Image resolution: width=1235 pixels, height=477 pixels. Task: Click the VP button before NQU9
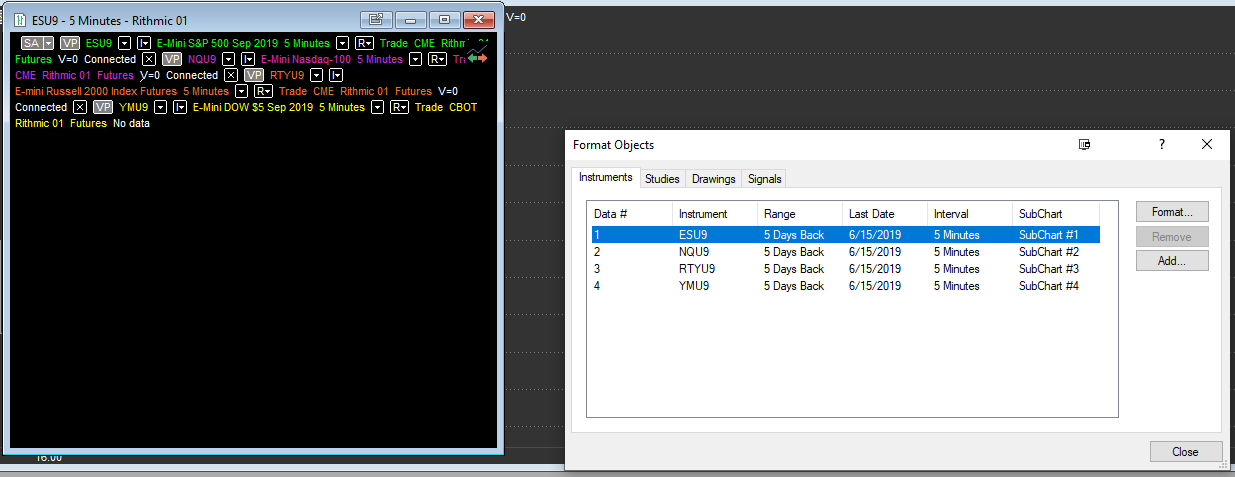click(173, 59)
